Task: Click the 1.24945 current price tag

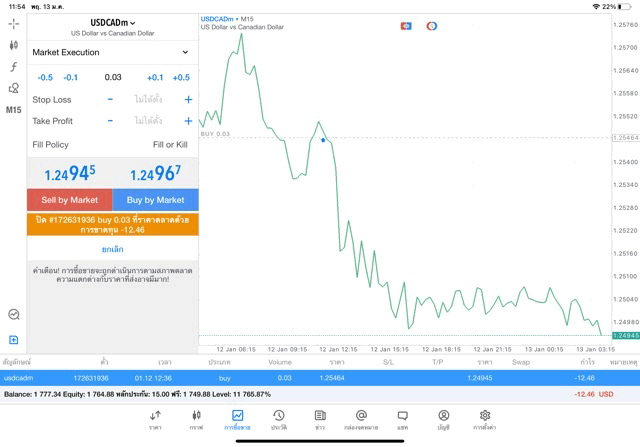Action: click(x=626, y=336)
